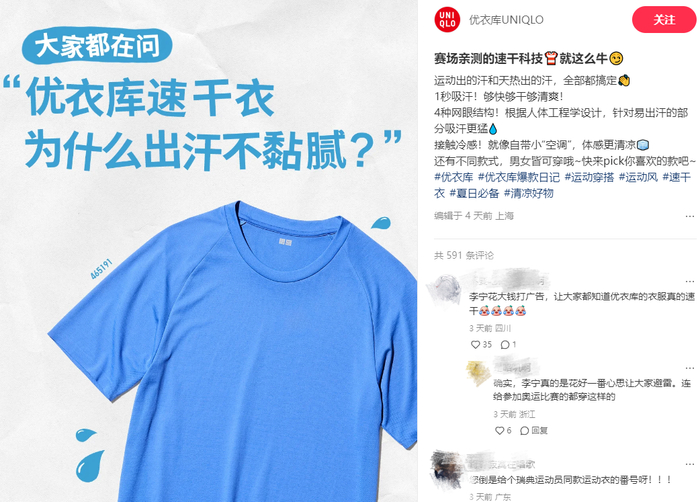Image resolution: width=700 pixels, height=502 pixels.
Task: Open more options for the first comment
Action: (690, 281)
